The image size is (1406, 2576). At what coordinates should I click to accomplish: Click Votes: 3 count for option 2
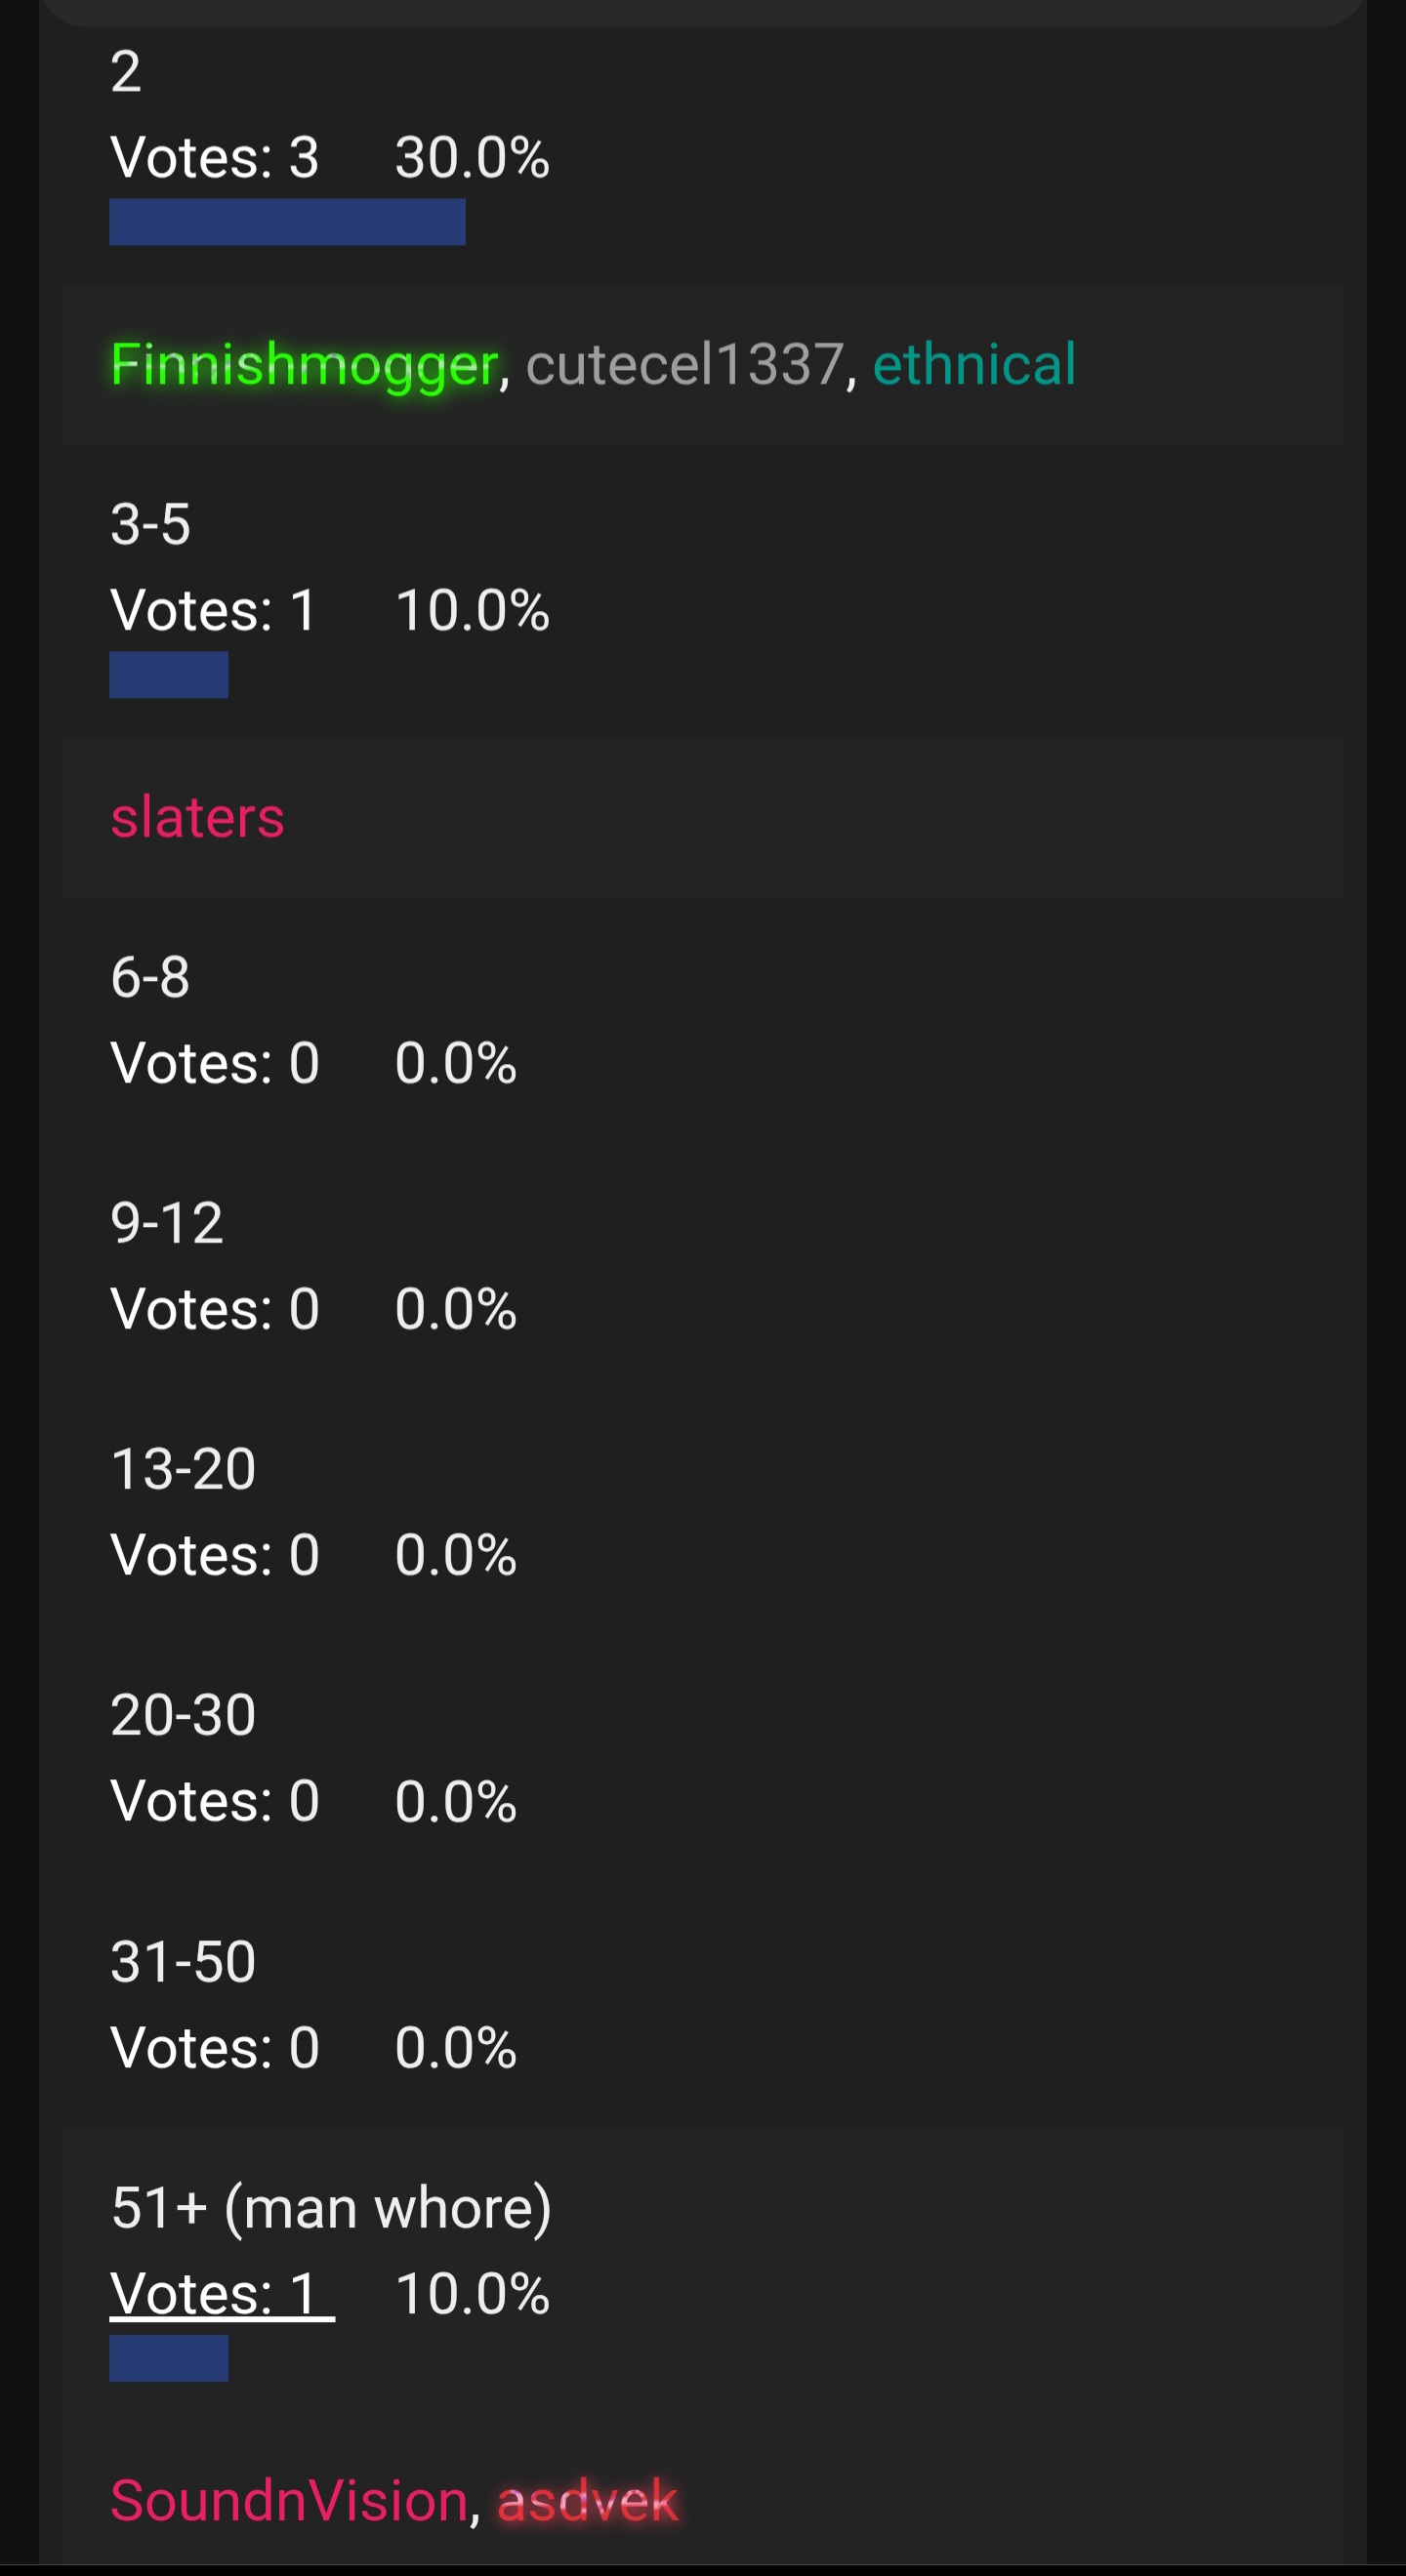pyautogui.click(x=215, y=157)
